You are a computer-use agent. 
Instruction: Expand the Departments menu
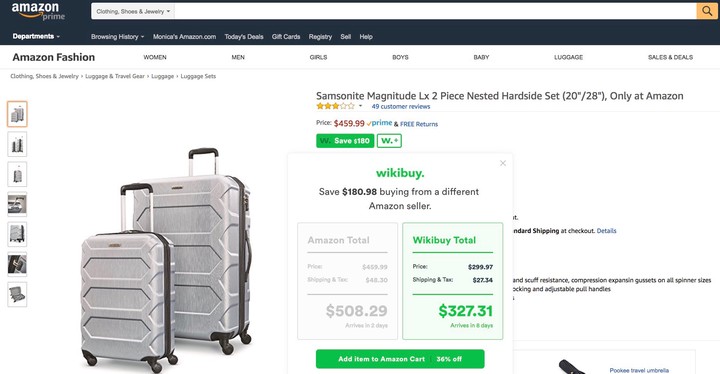[x=36, y=36]
